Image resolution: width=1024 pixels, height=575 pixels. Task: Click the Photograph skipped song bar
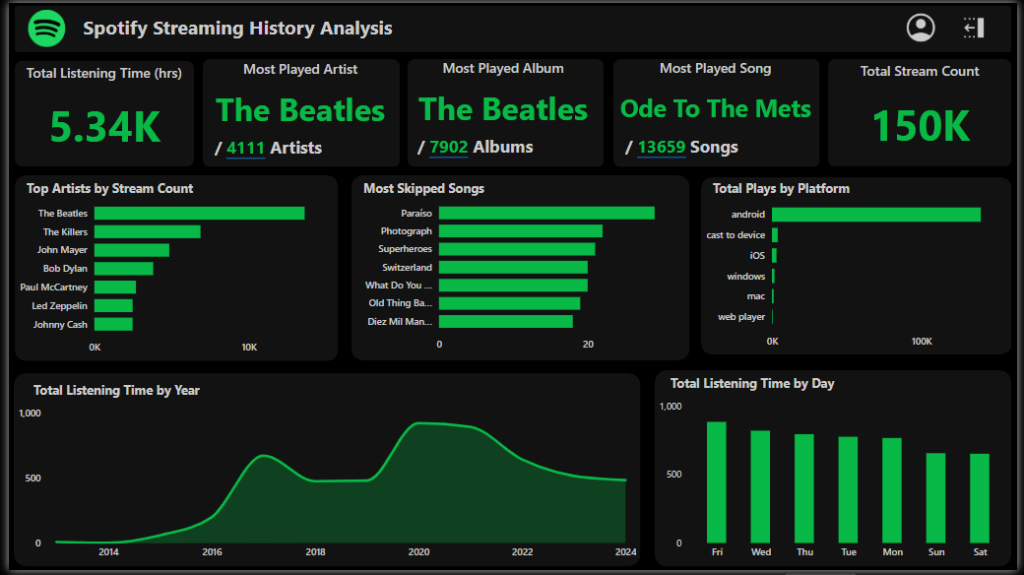pyautogui.click(x=520, y=231)
